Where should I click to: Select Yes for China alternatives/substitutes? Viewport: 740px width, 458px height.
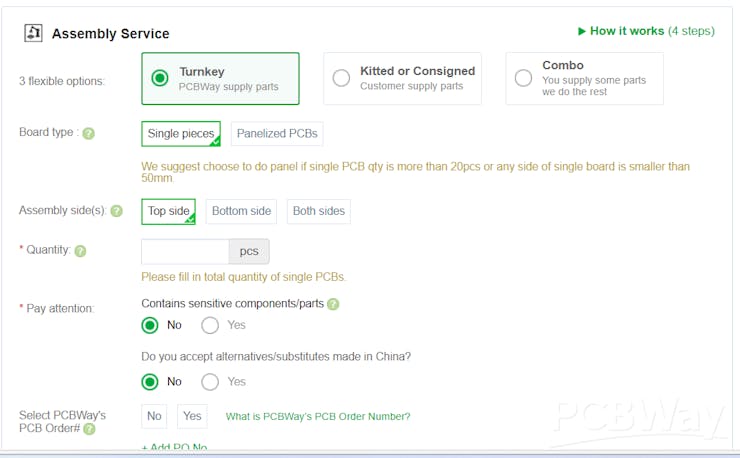pyautogui.click(x=211, y=382)
